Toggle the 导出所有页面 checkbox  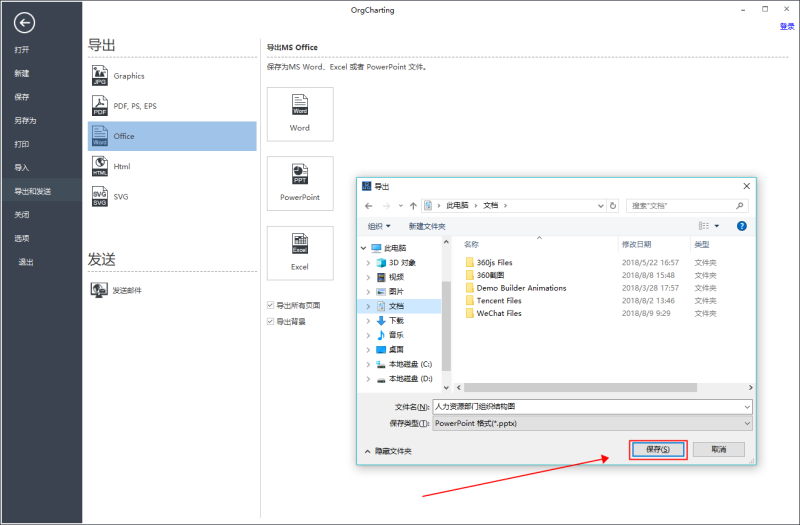(270, 305)
